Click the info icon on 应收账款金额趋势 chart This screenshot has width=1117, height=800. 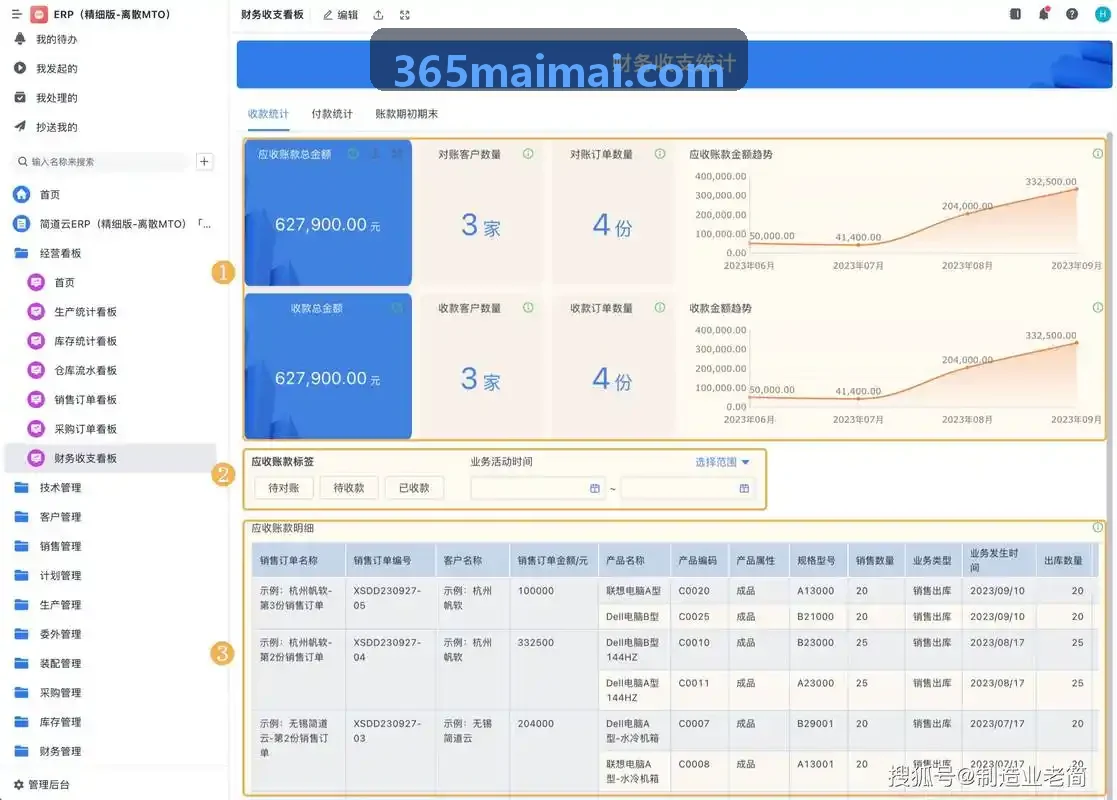click(x=1098, y=154)
